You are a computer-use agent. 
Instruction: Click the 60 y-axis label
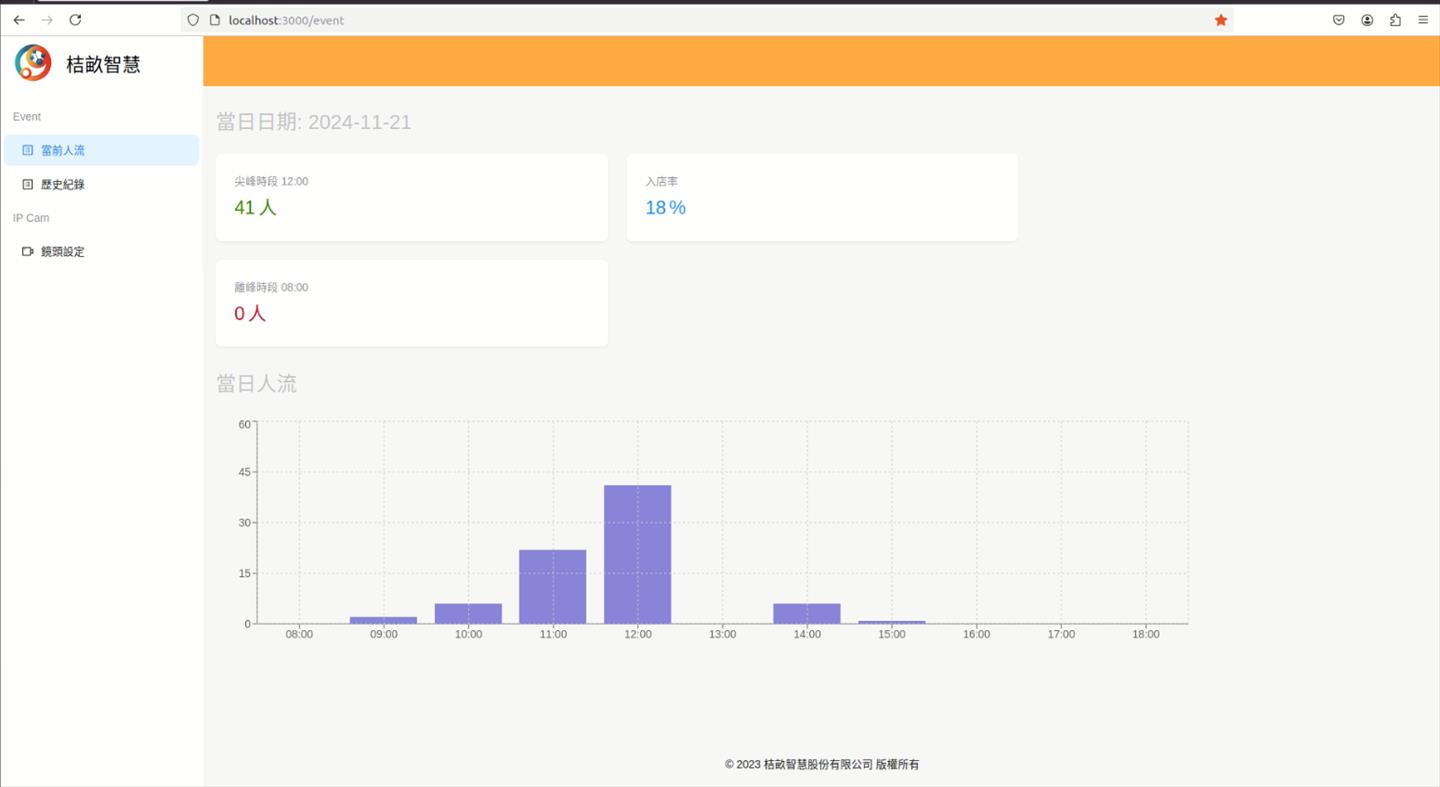point(245,424)
